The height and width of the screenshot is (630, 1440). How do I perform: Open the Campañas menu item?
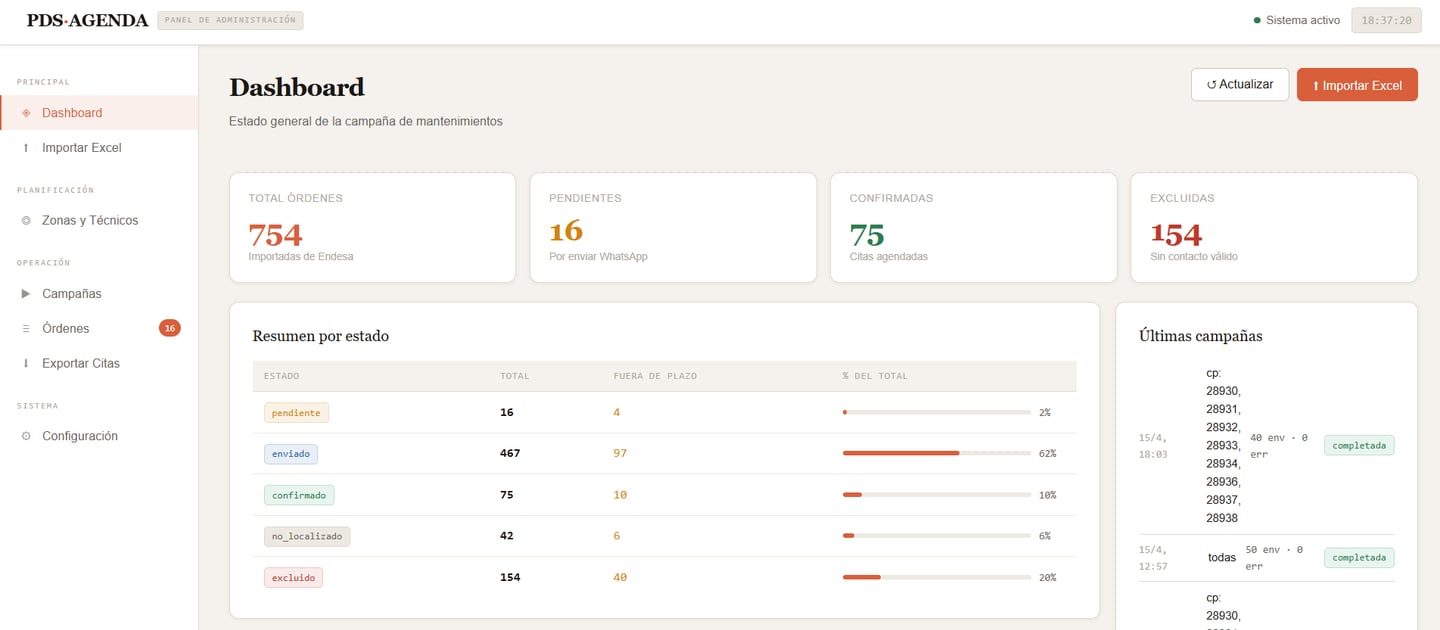(72, 294)
